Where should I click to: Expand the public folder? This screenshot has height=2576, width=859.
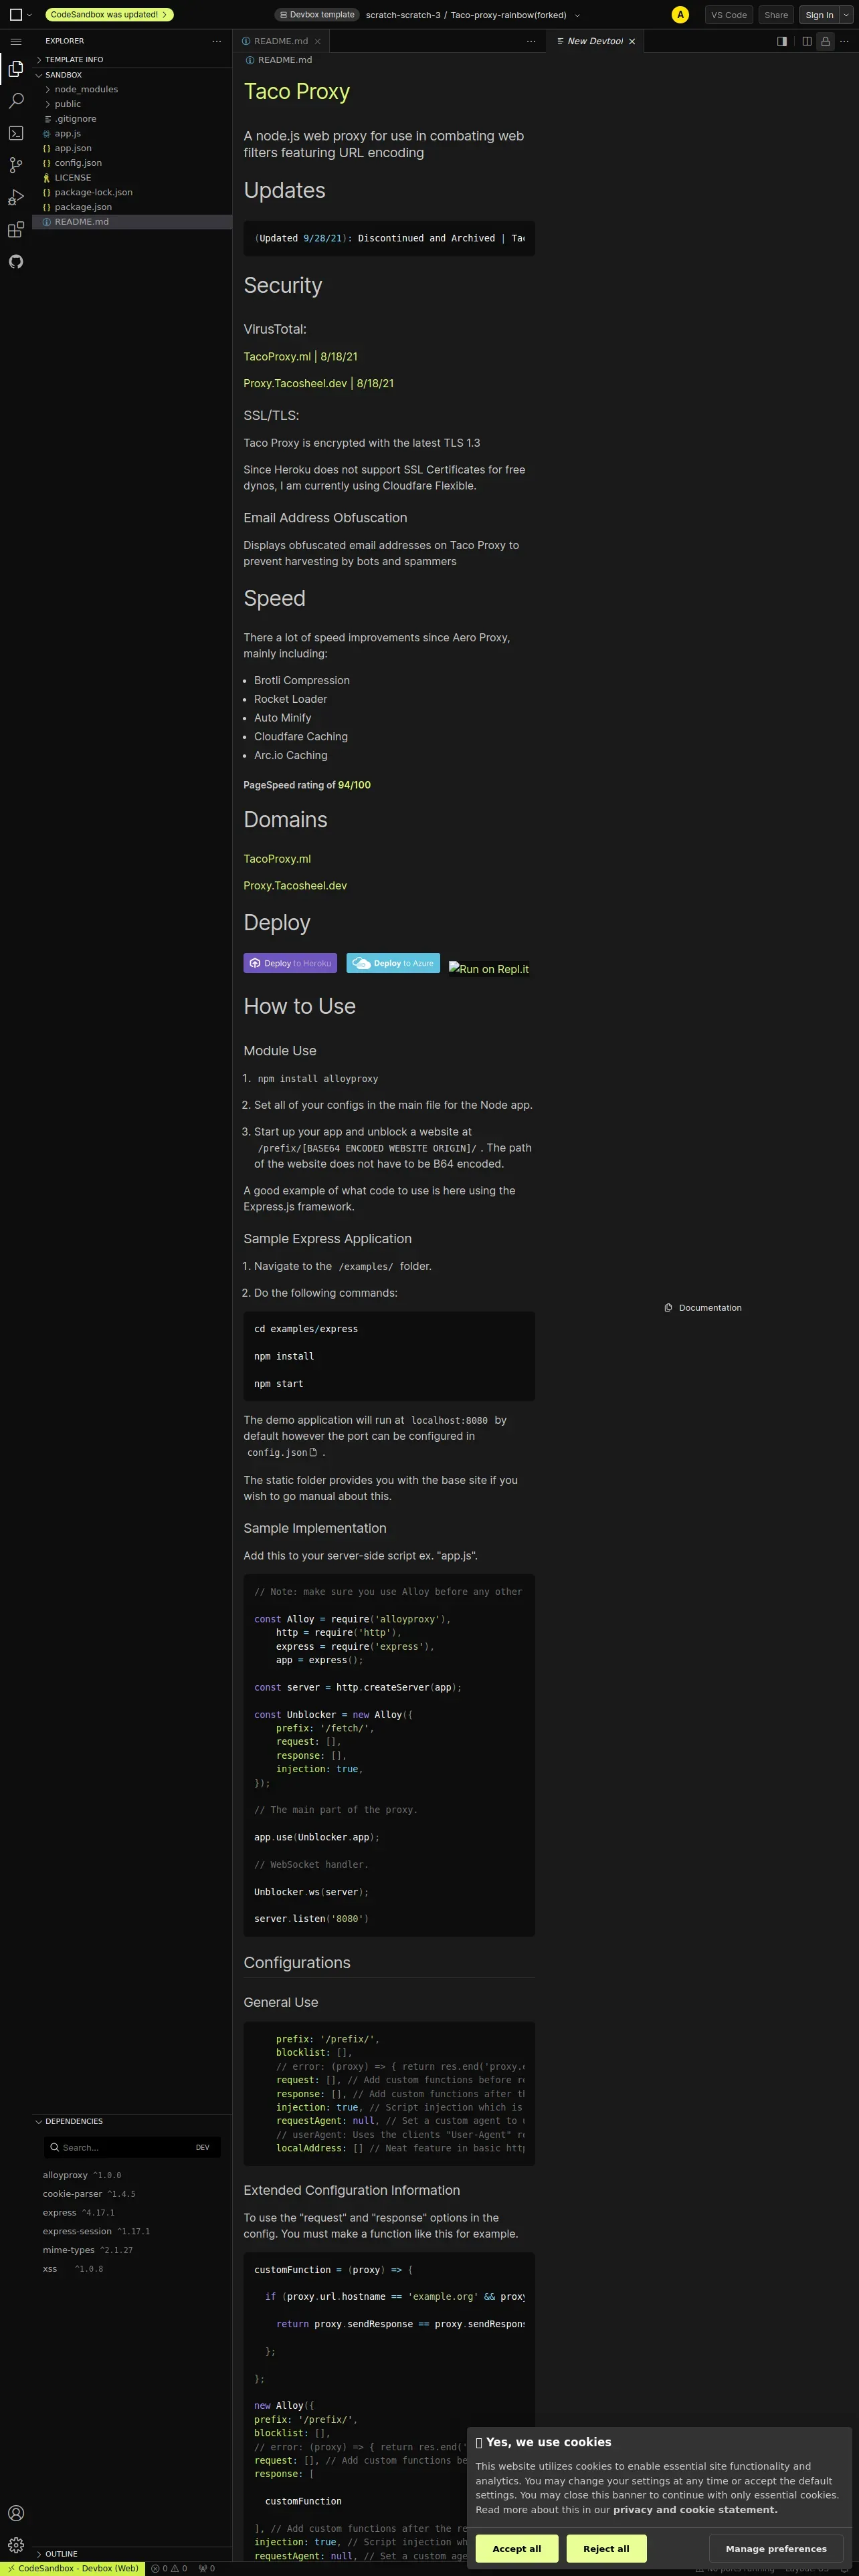pyautogui.click(x=132, y=104)
